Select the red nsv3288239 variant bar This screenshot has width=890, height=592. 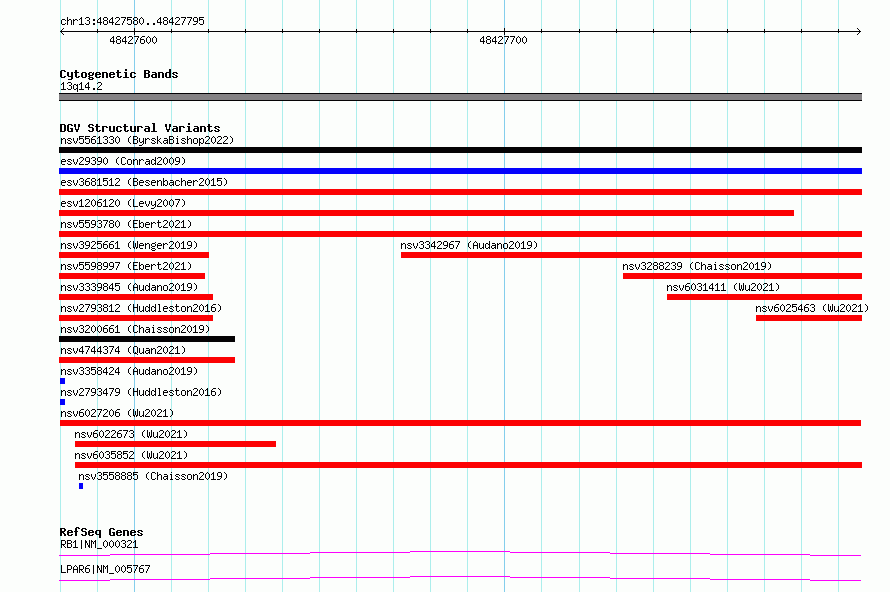[742, 276]
